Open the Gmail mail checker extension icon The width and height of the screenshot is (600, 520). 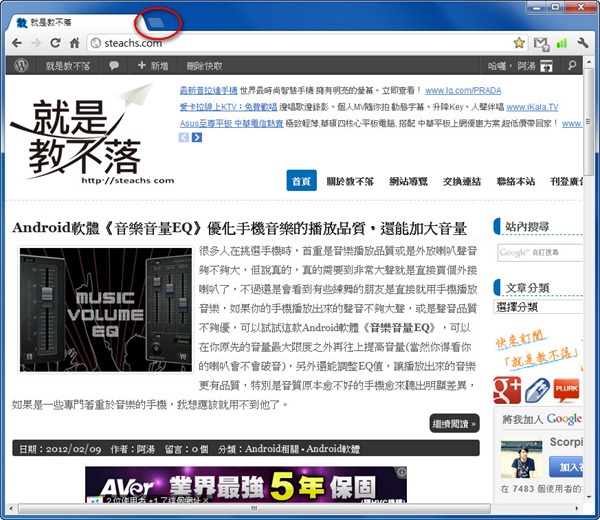pos(541,44)
